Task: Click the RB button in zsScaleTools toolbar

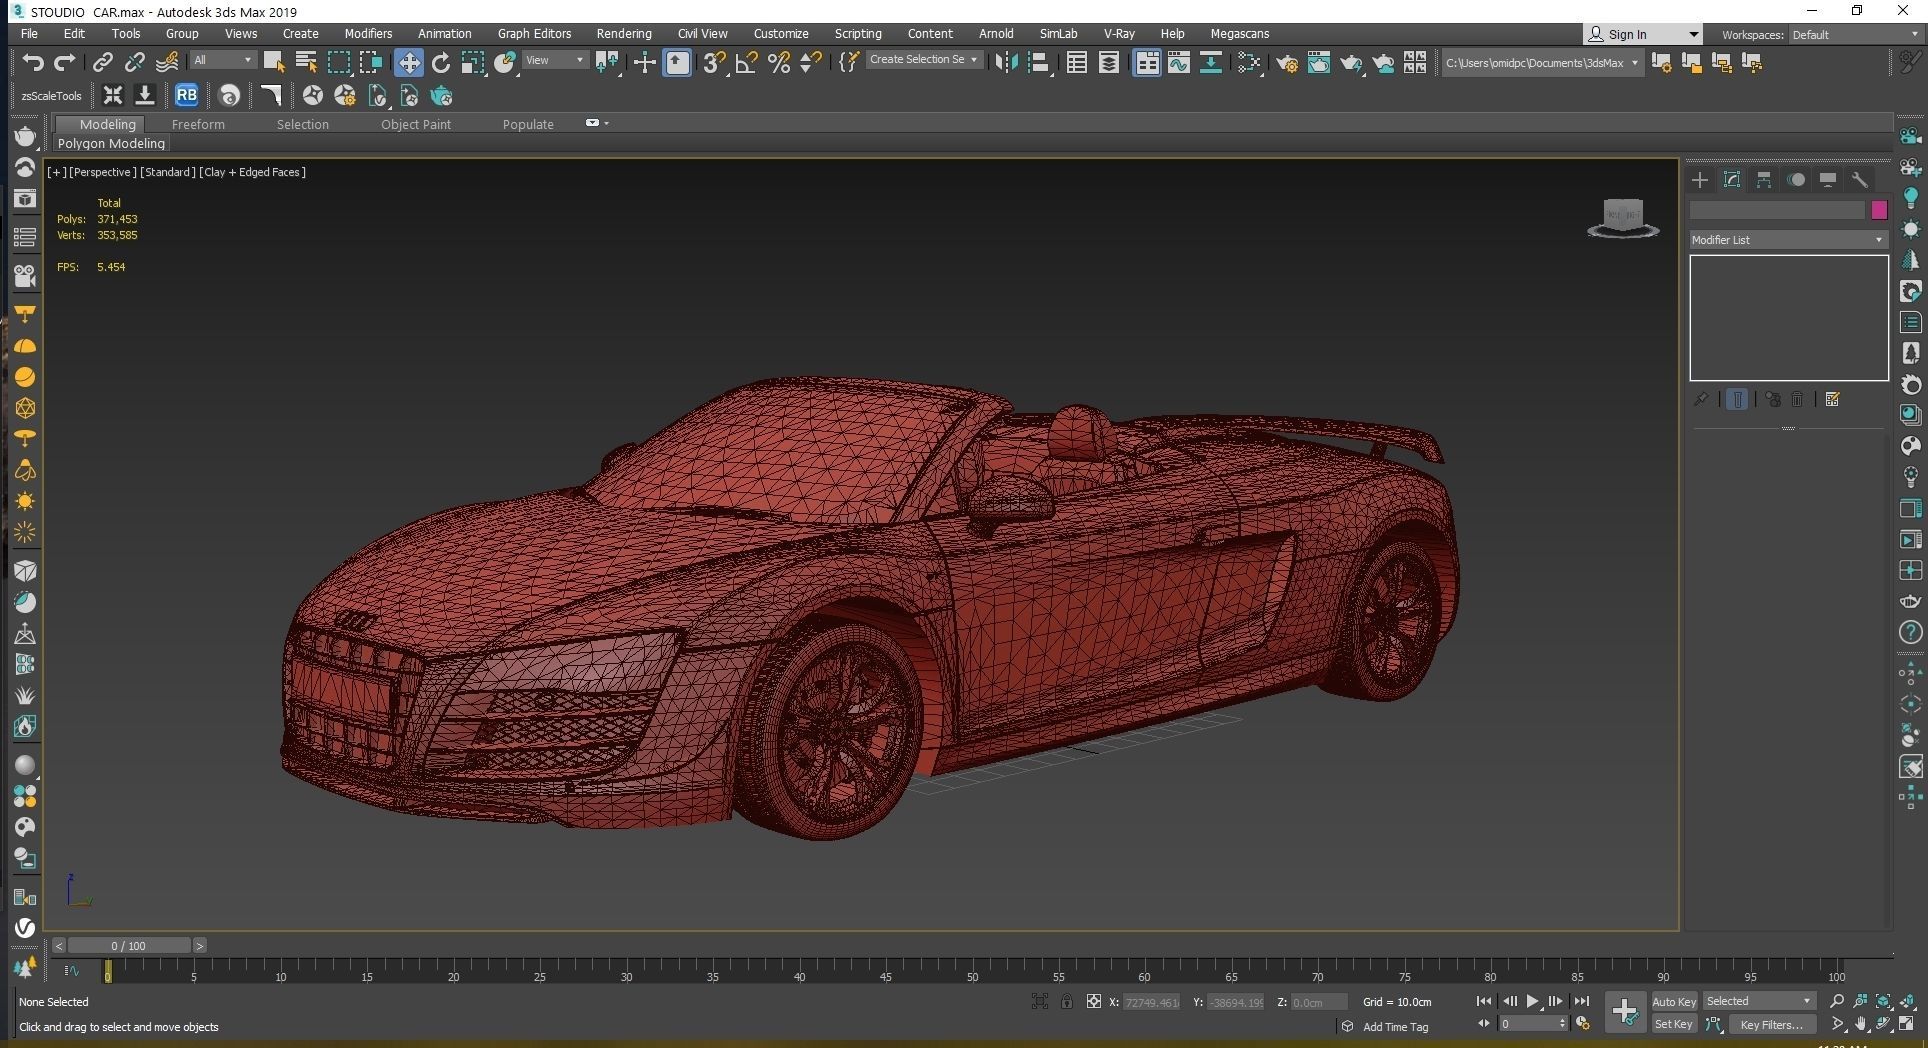Action: (186, 96)
